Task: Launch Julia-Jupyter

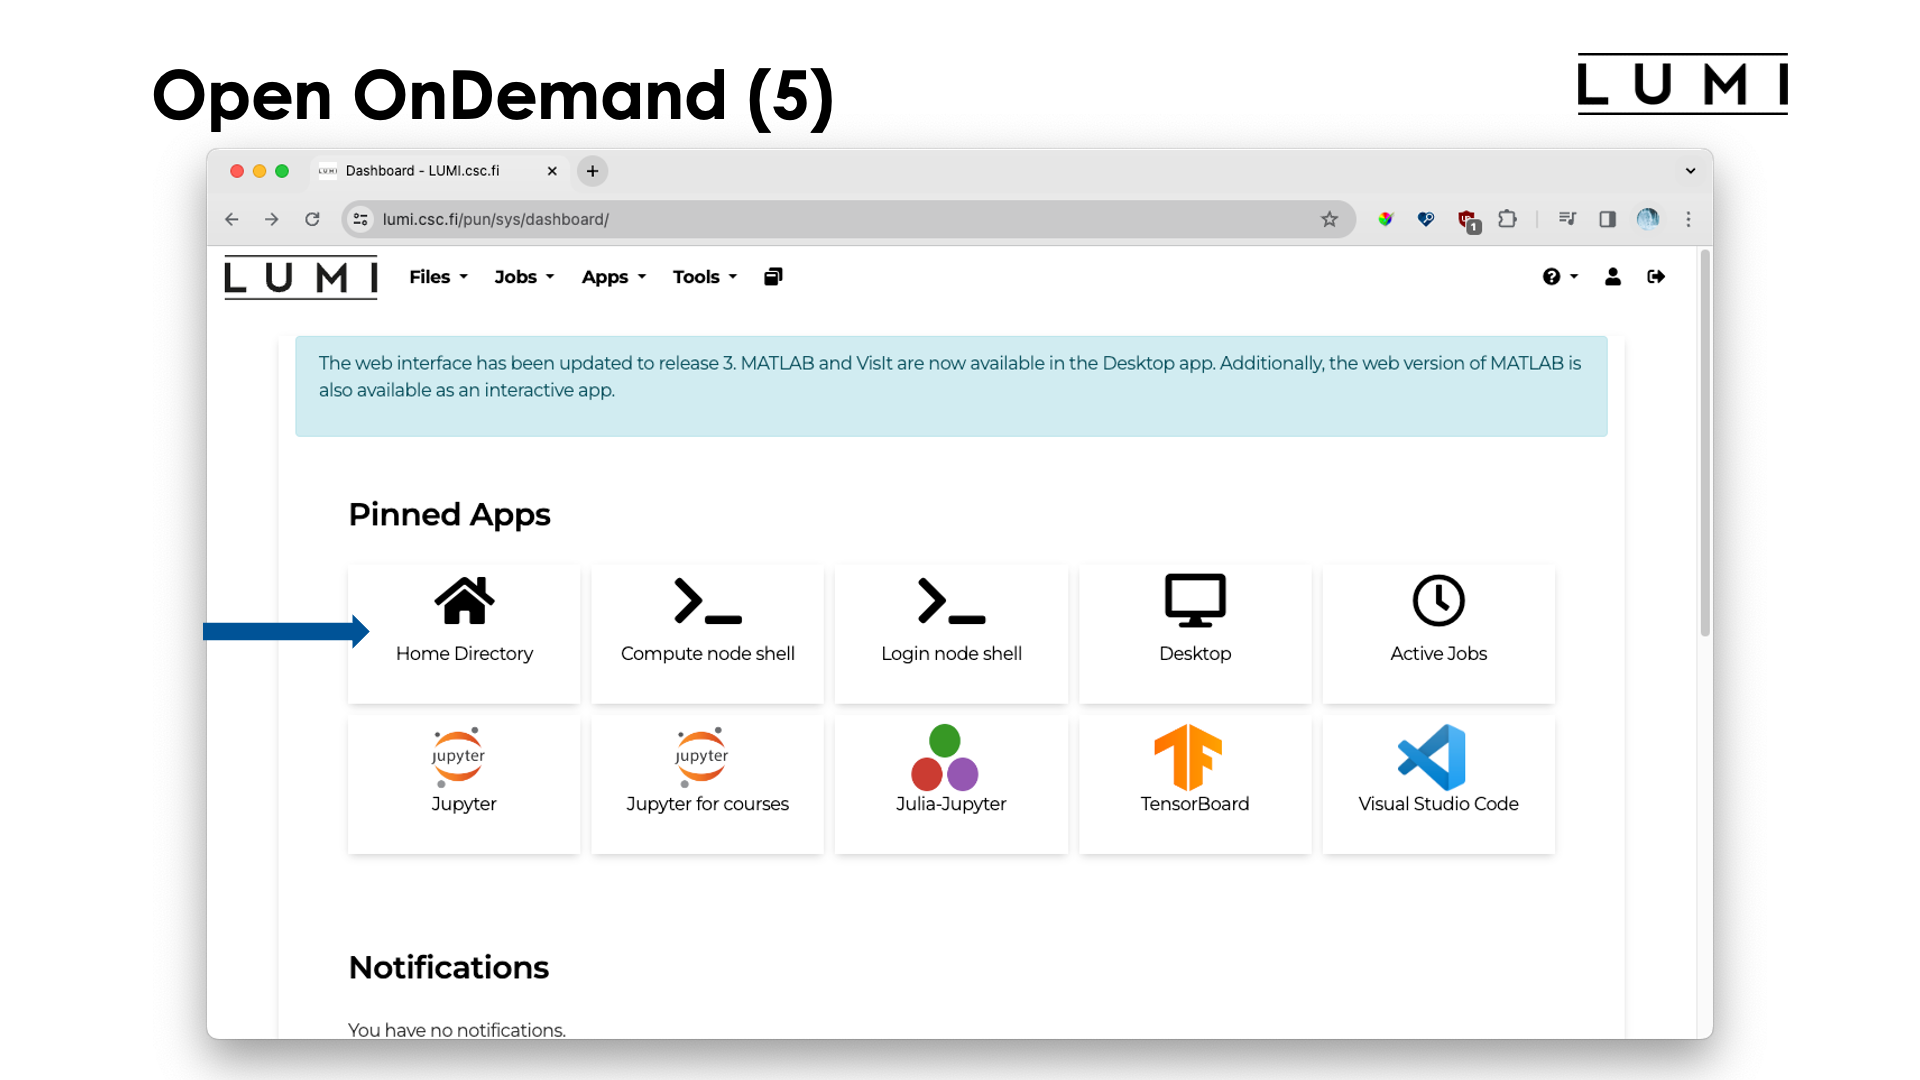Action: pos(951,784)
